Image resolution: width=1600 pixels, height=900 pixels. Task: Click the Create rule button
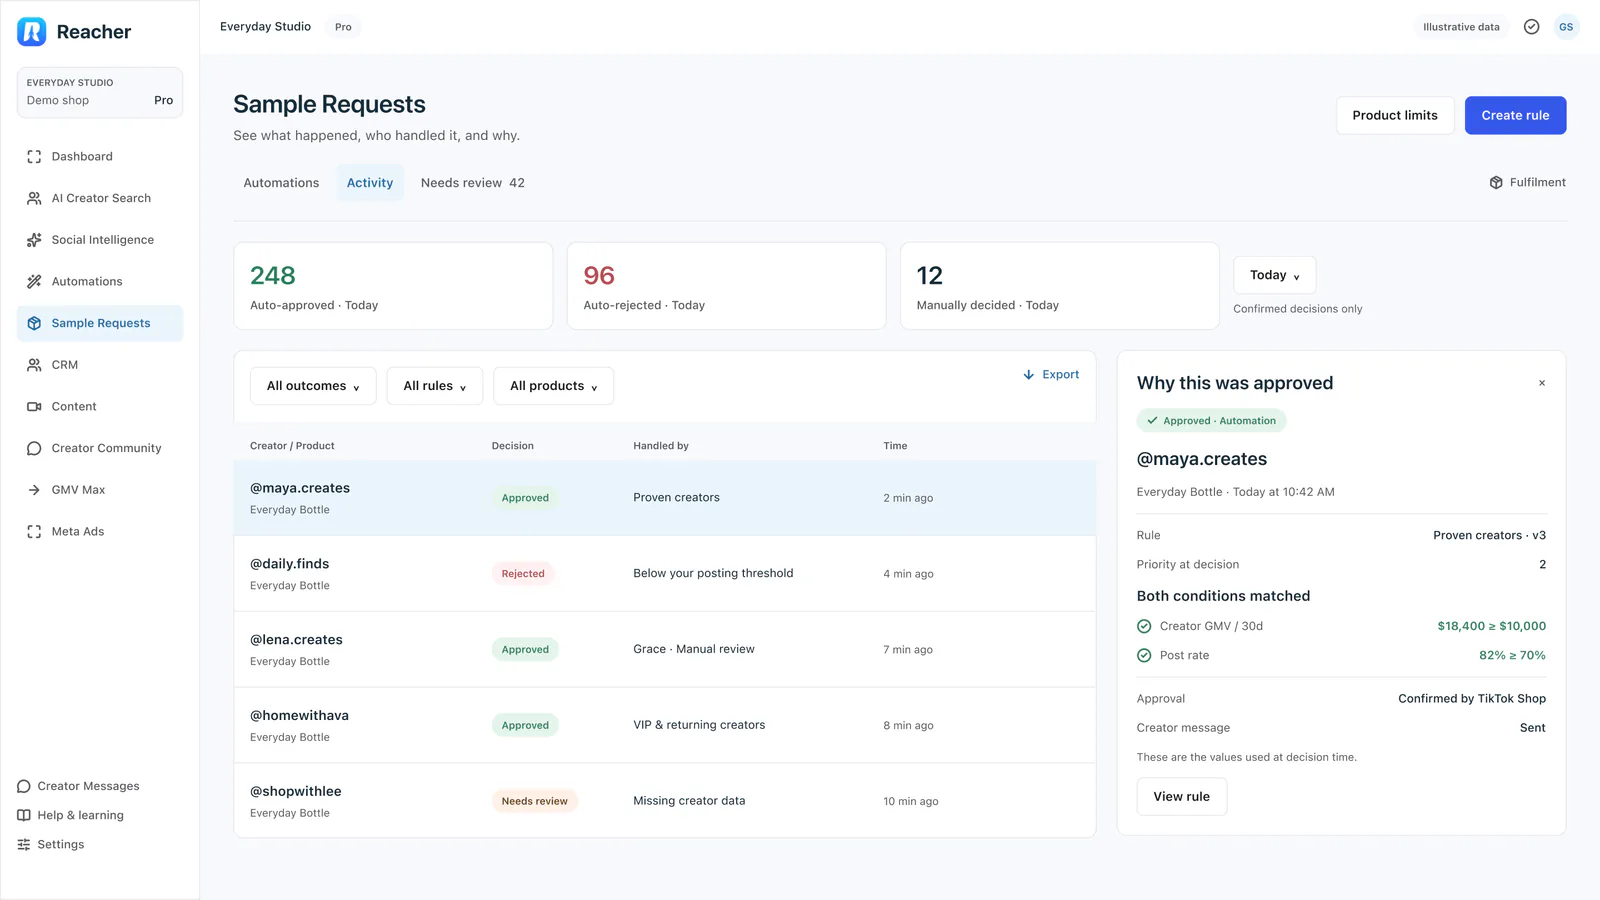pos(1515,115)
